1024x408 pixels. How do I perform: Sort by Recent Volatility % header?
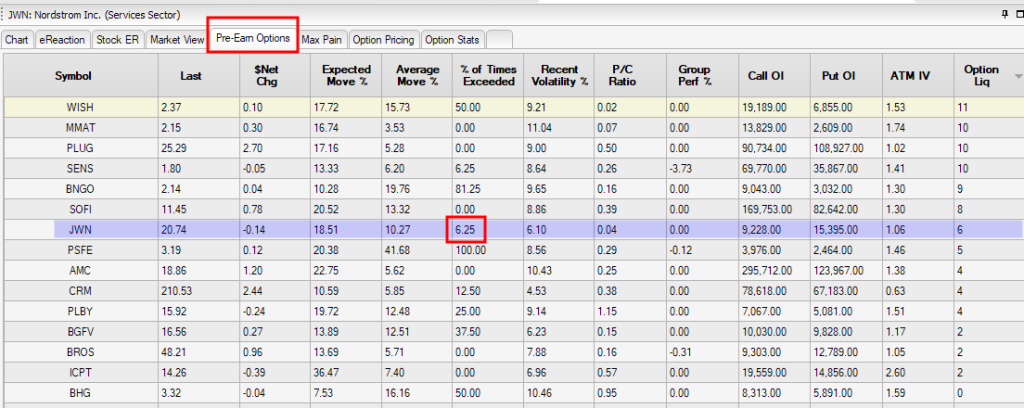pos(559,76)
